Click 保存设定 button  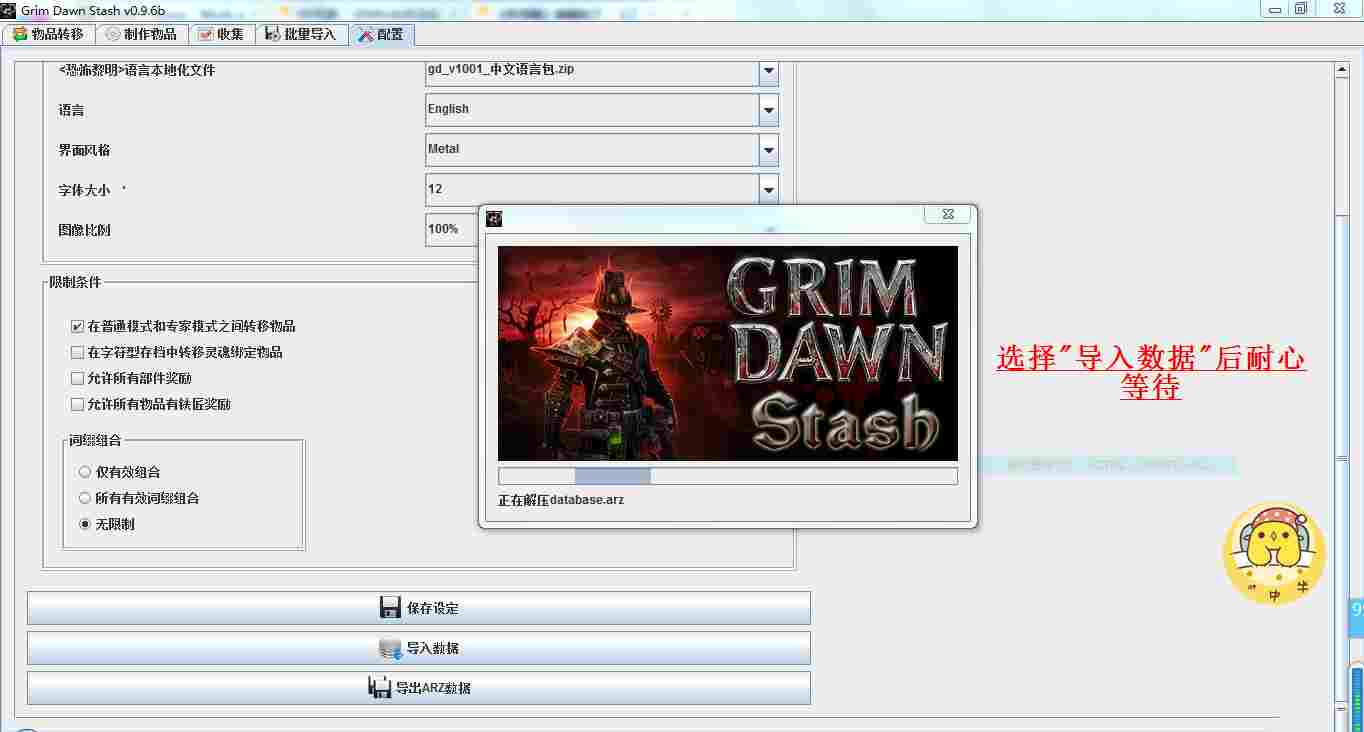point(419,608)
